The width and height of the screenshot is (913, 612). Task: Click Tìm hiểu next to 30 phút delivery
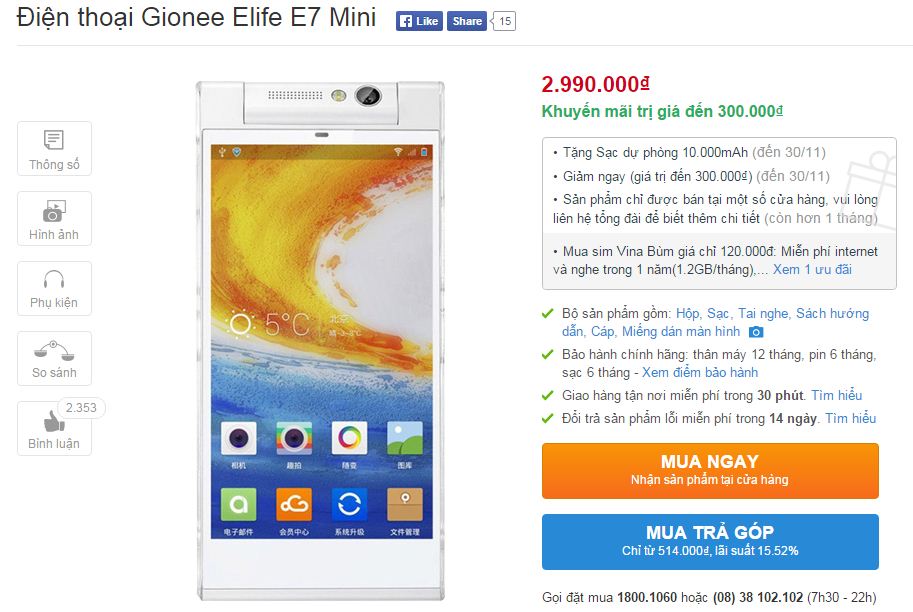pos(837,395)
